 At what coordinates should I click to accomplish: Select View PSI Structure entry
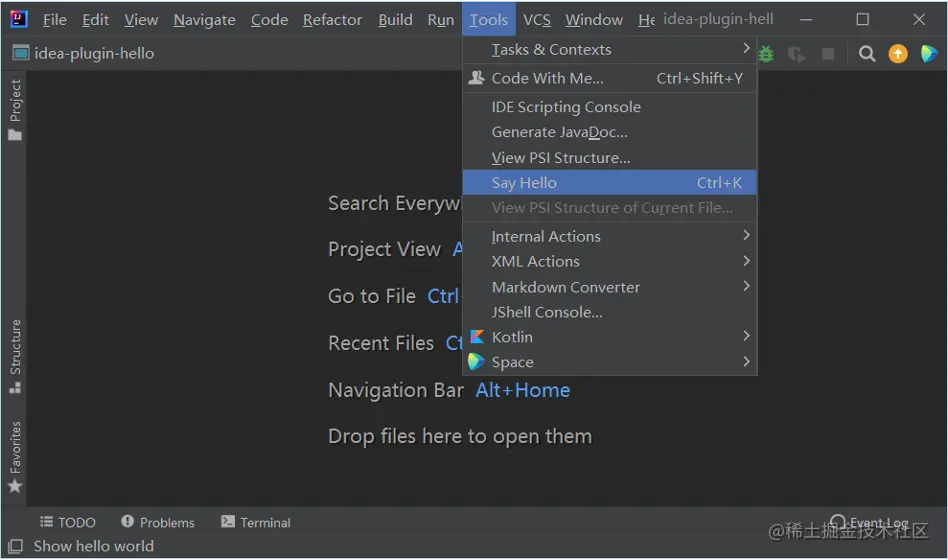click(609, 158)
